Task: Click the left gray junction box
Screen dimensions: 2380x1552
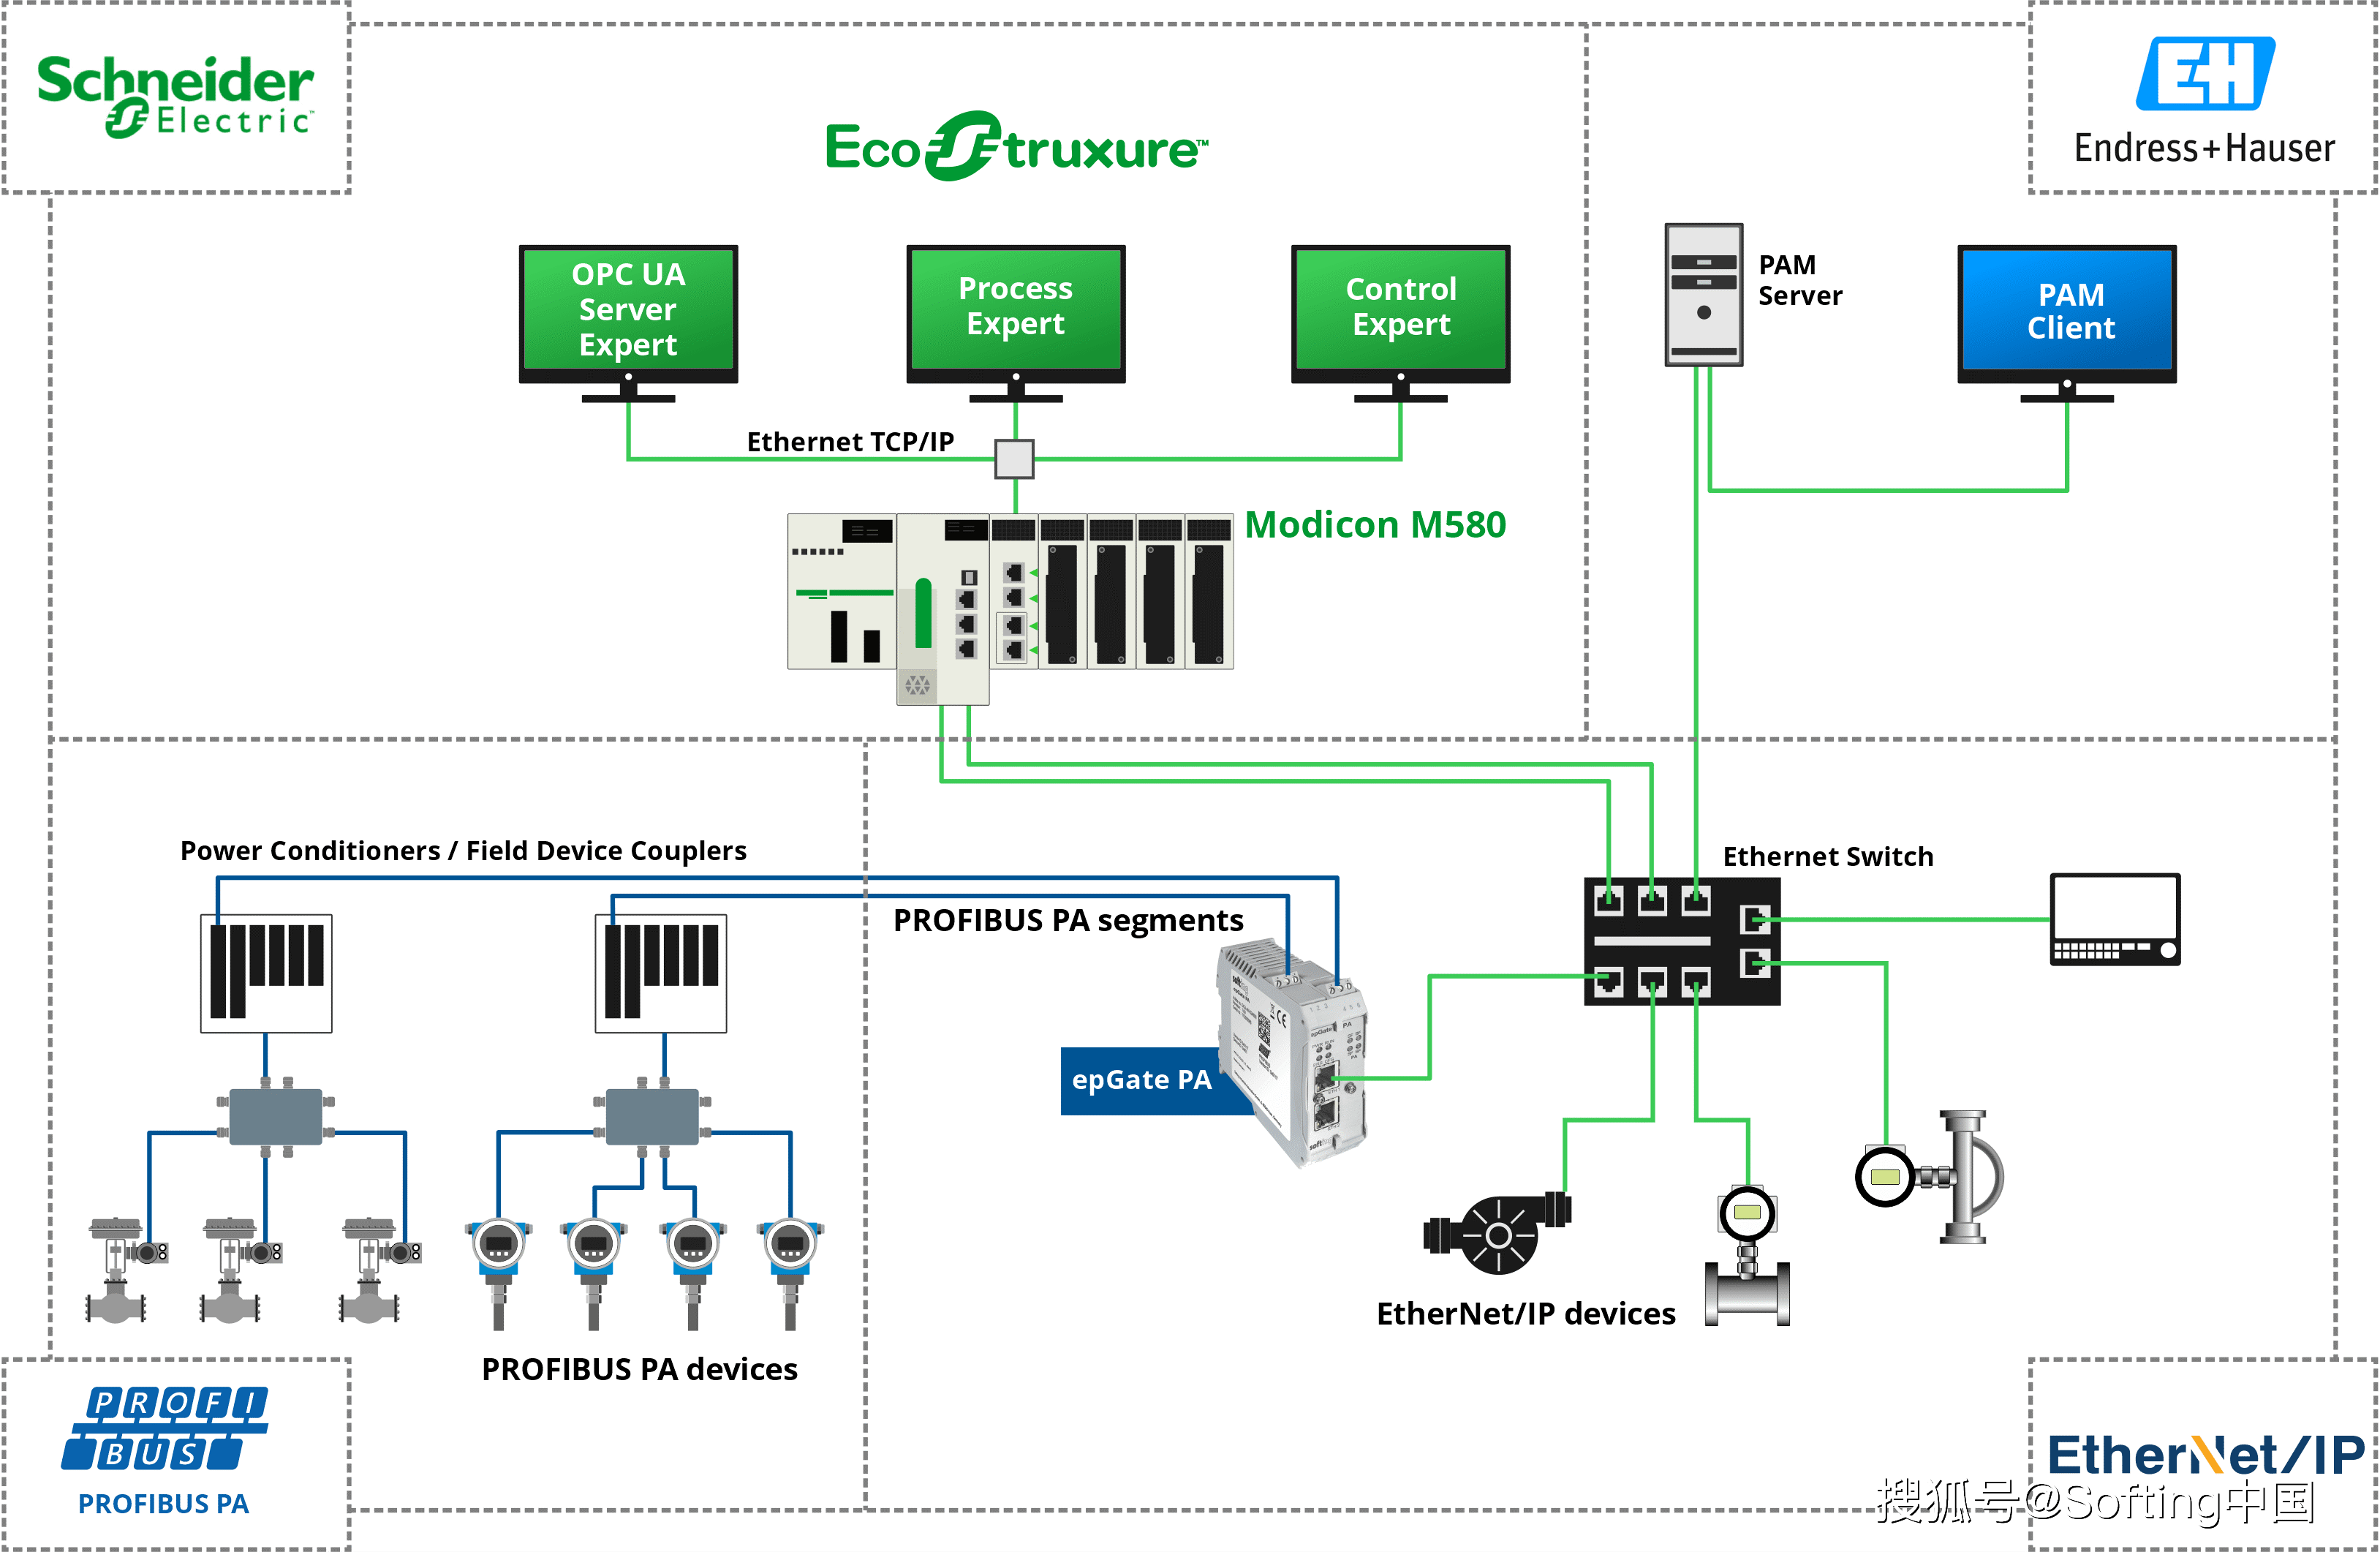Action: 276,1117
